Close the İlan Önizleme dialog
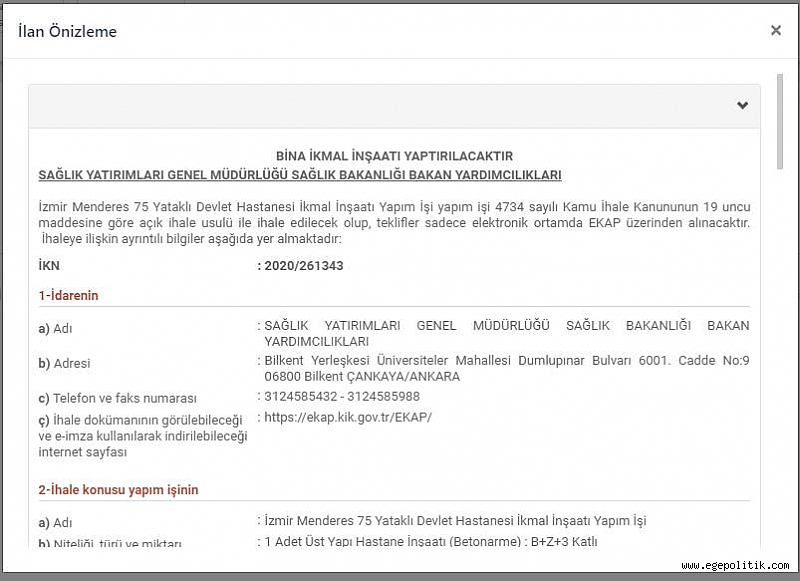Viewport: 800px width, 581px height. [x=776, y=31]
